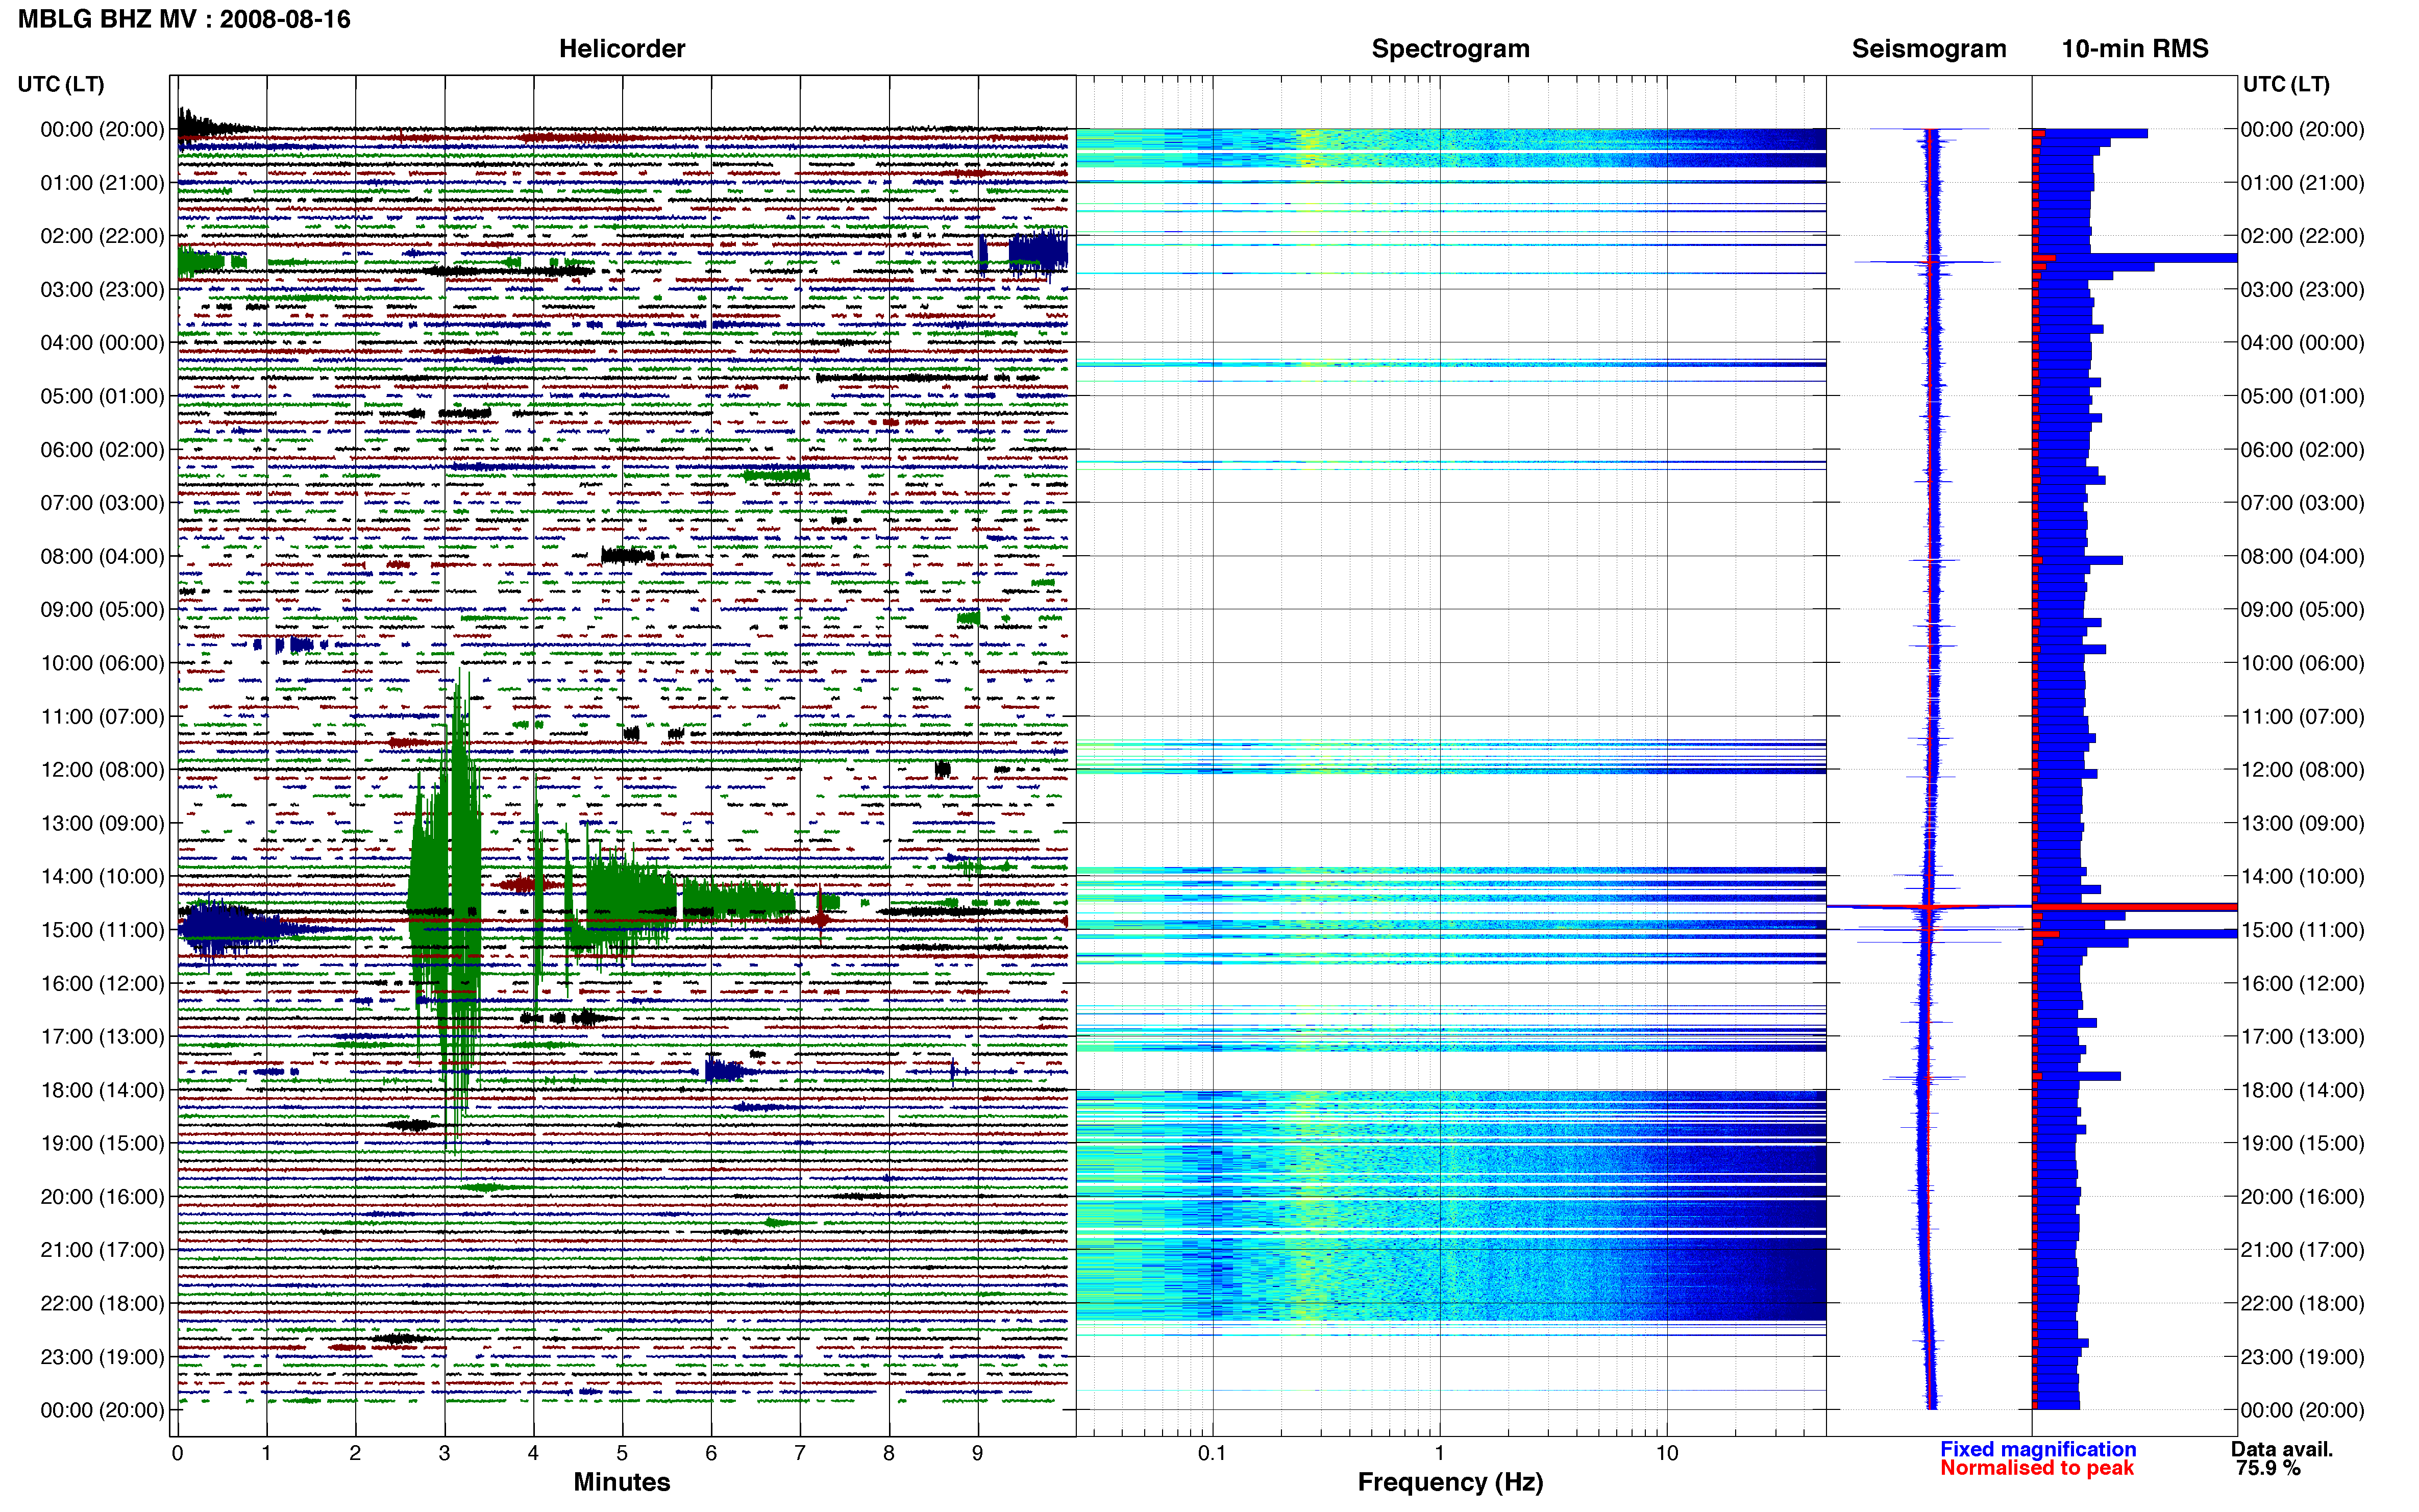Click the right-axis time label "18:00 (14:00)"
This screenshot has height=1512, width=2419.
pyautogui.click(x=2302, y=1090)
